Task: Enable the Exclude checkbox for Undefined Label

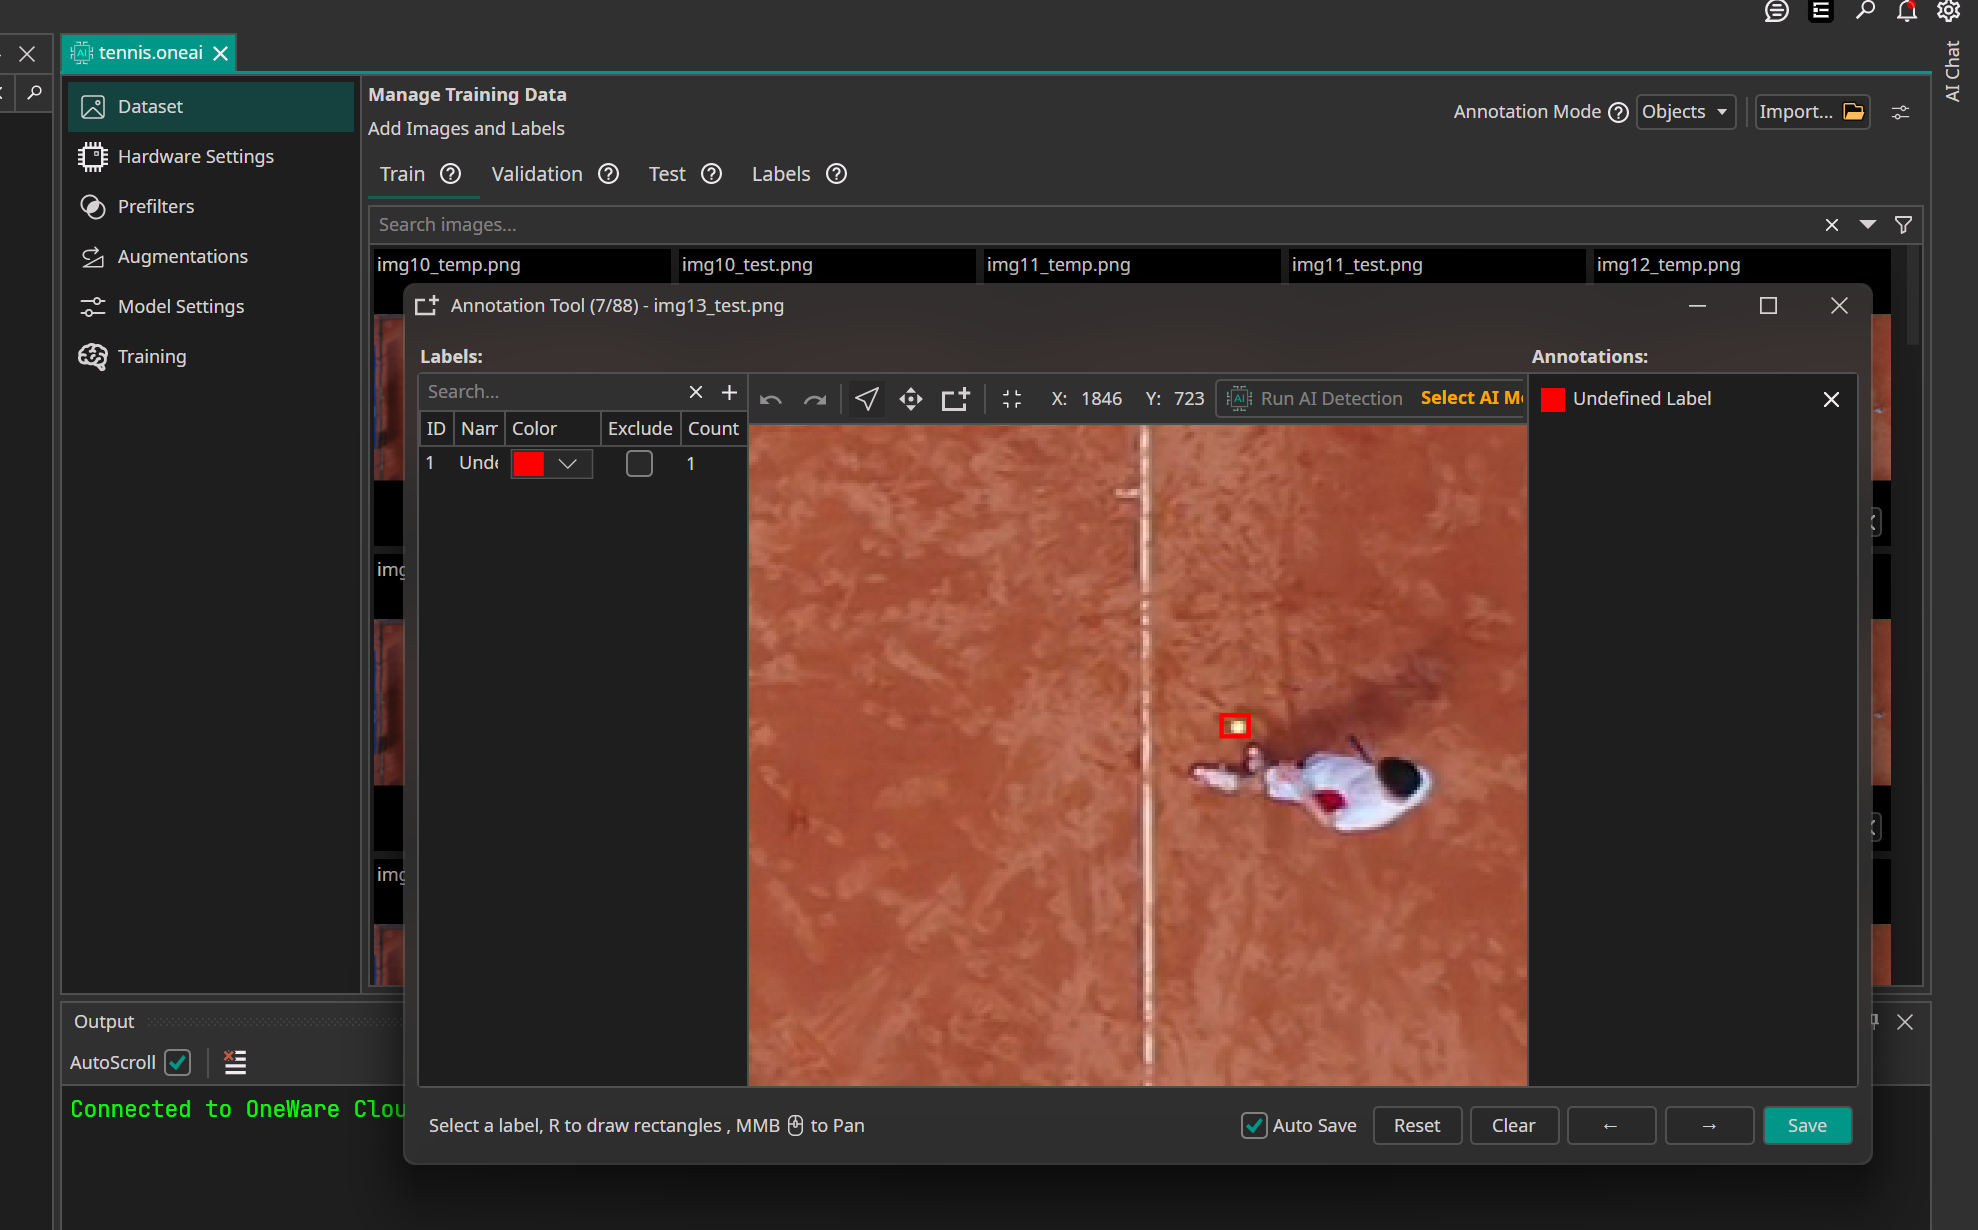Action: [639, 463]
